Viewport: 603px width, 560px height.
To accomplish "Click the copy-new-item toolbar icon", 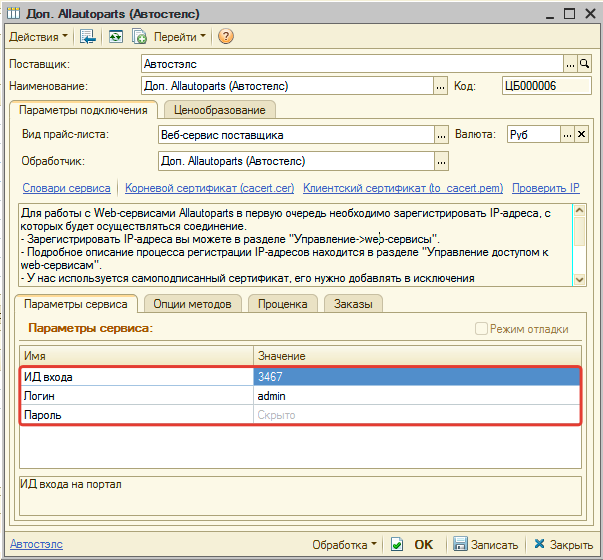I will click(x=139, y=37).
